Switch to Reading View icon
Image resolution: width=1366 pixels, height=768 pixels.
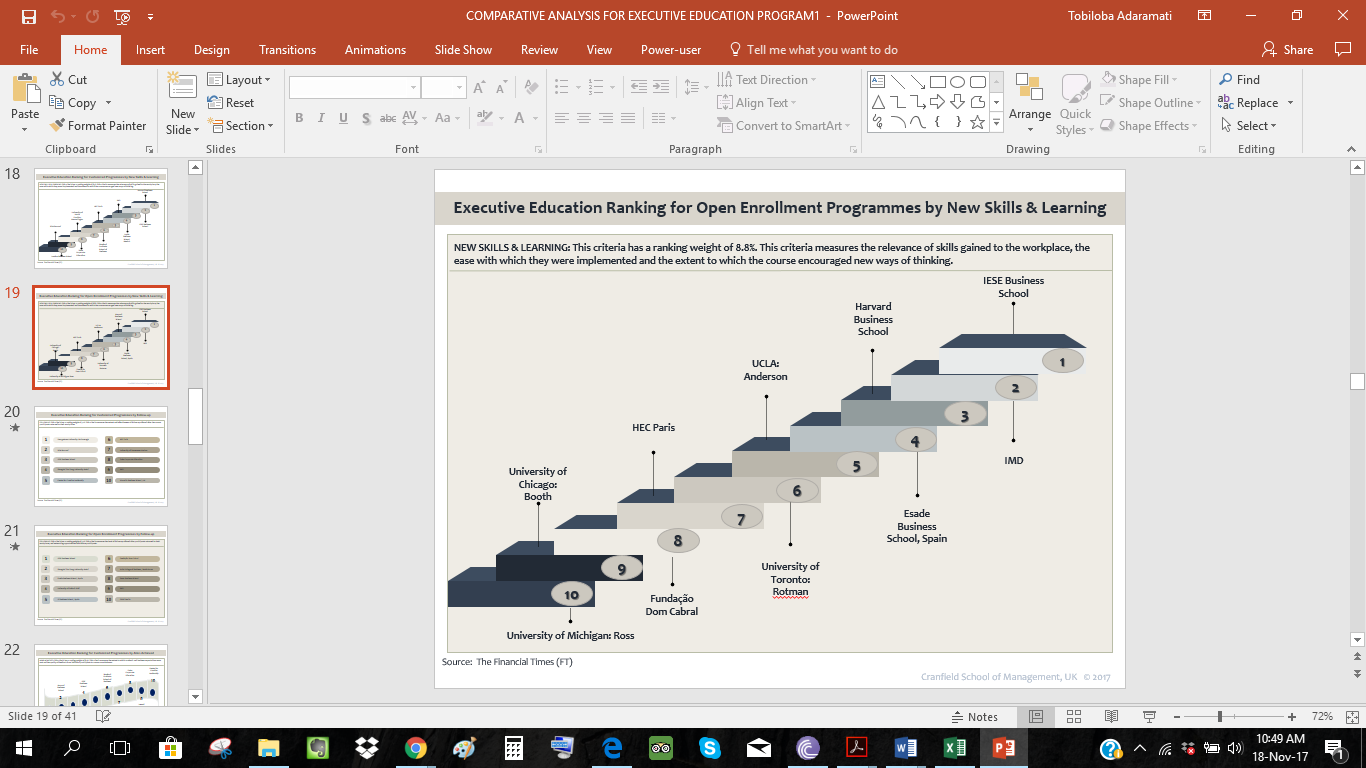click(x=1111, y=717)
